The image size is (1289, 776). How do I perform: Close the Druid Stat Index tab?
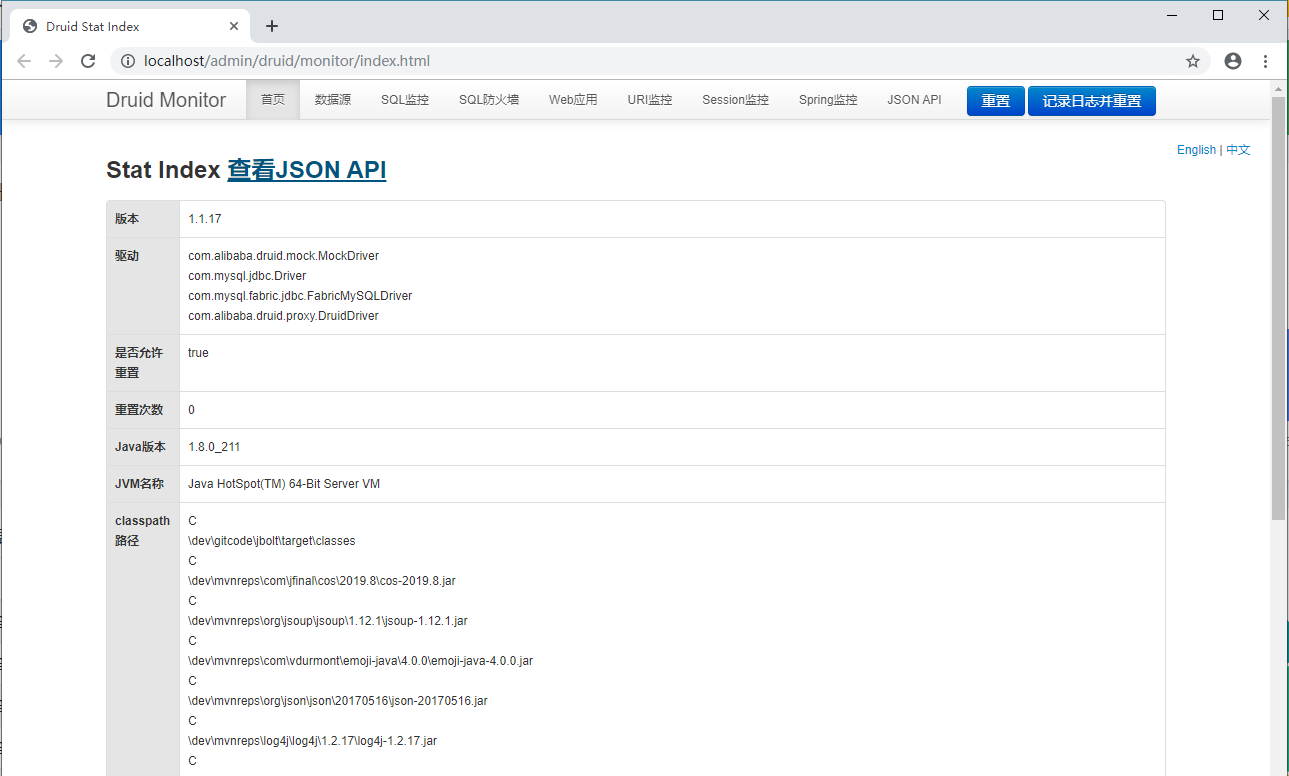click(x=234, y=26)
